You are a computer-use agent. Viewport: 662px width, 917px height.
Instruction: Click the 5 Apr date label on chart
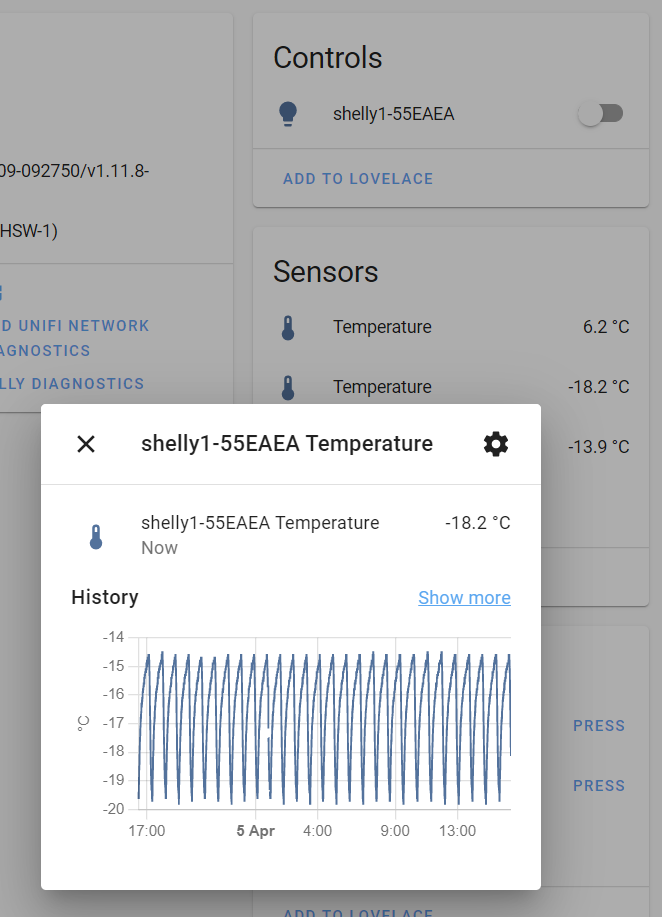[x=256, y=831]
